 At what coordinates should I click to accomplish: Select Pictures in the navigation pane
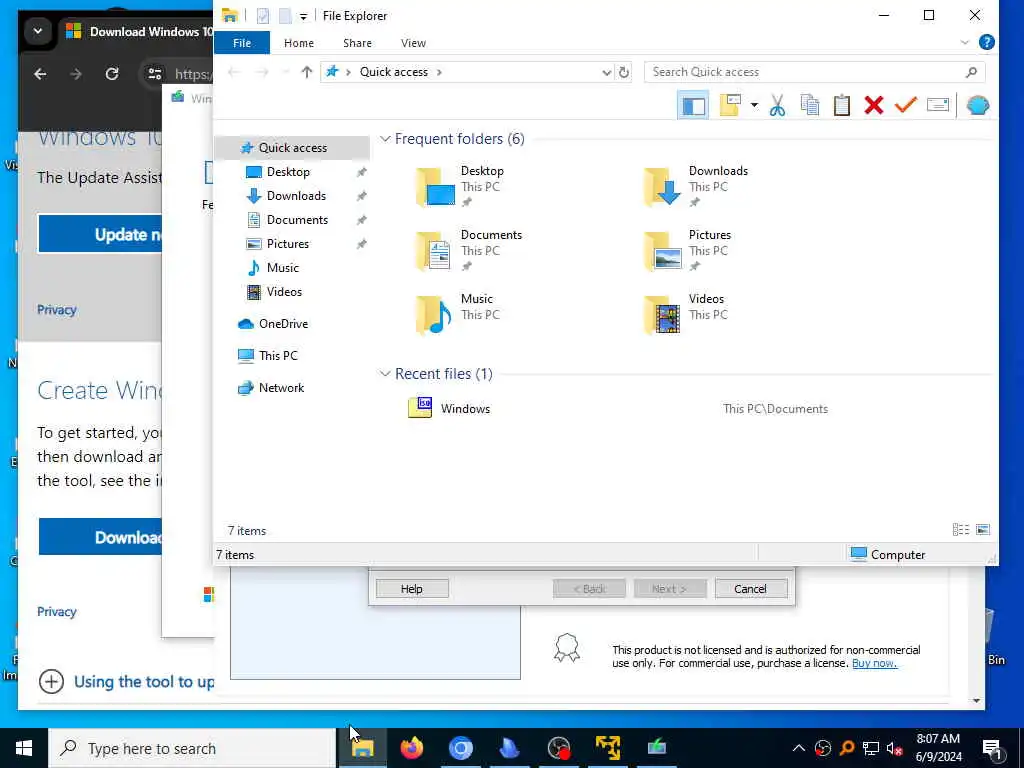[x=287, y=244]
